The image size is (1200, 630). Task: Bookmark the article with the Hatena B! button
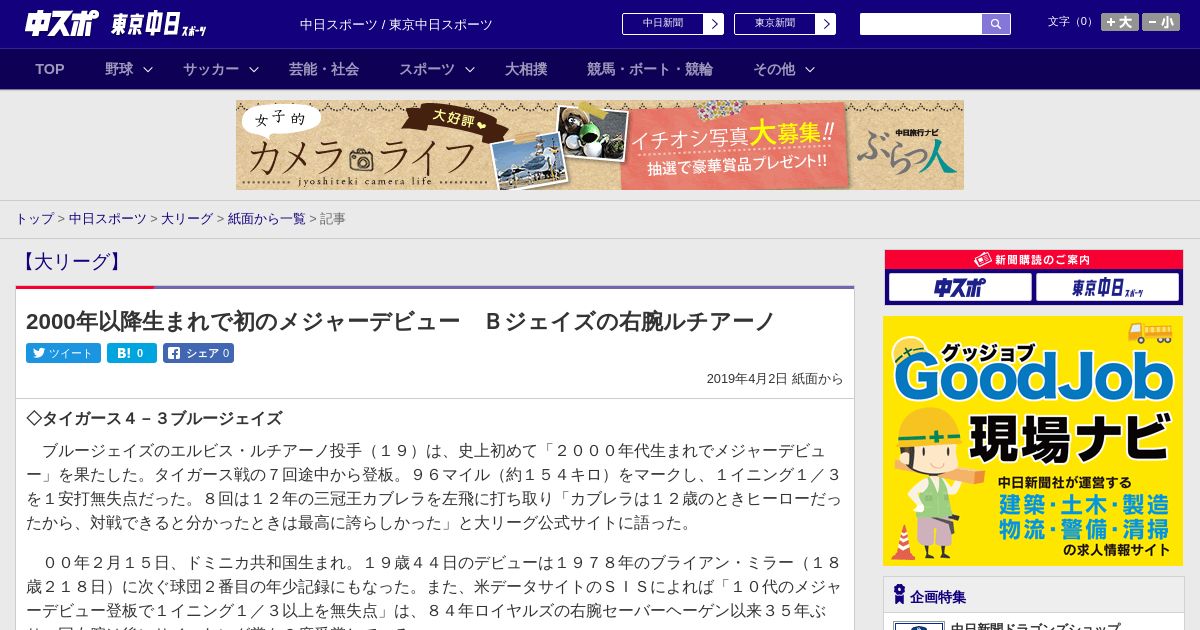pos(132,353)
